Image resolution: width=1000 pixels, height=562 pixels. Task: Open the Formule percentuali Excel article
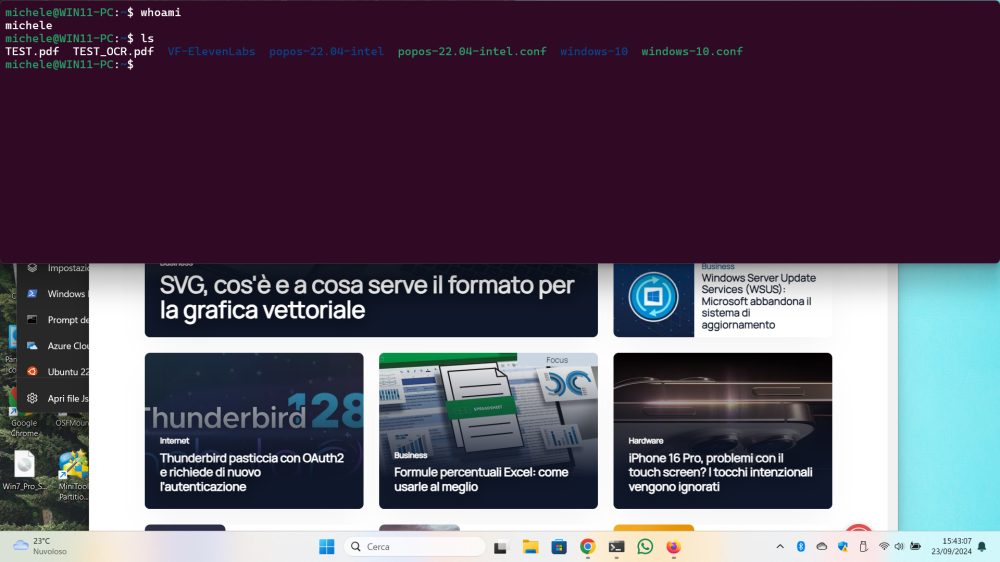click(481, 479)
